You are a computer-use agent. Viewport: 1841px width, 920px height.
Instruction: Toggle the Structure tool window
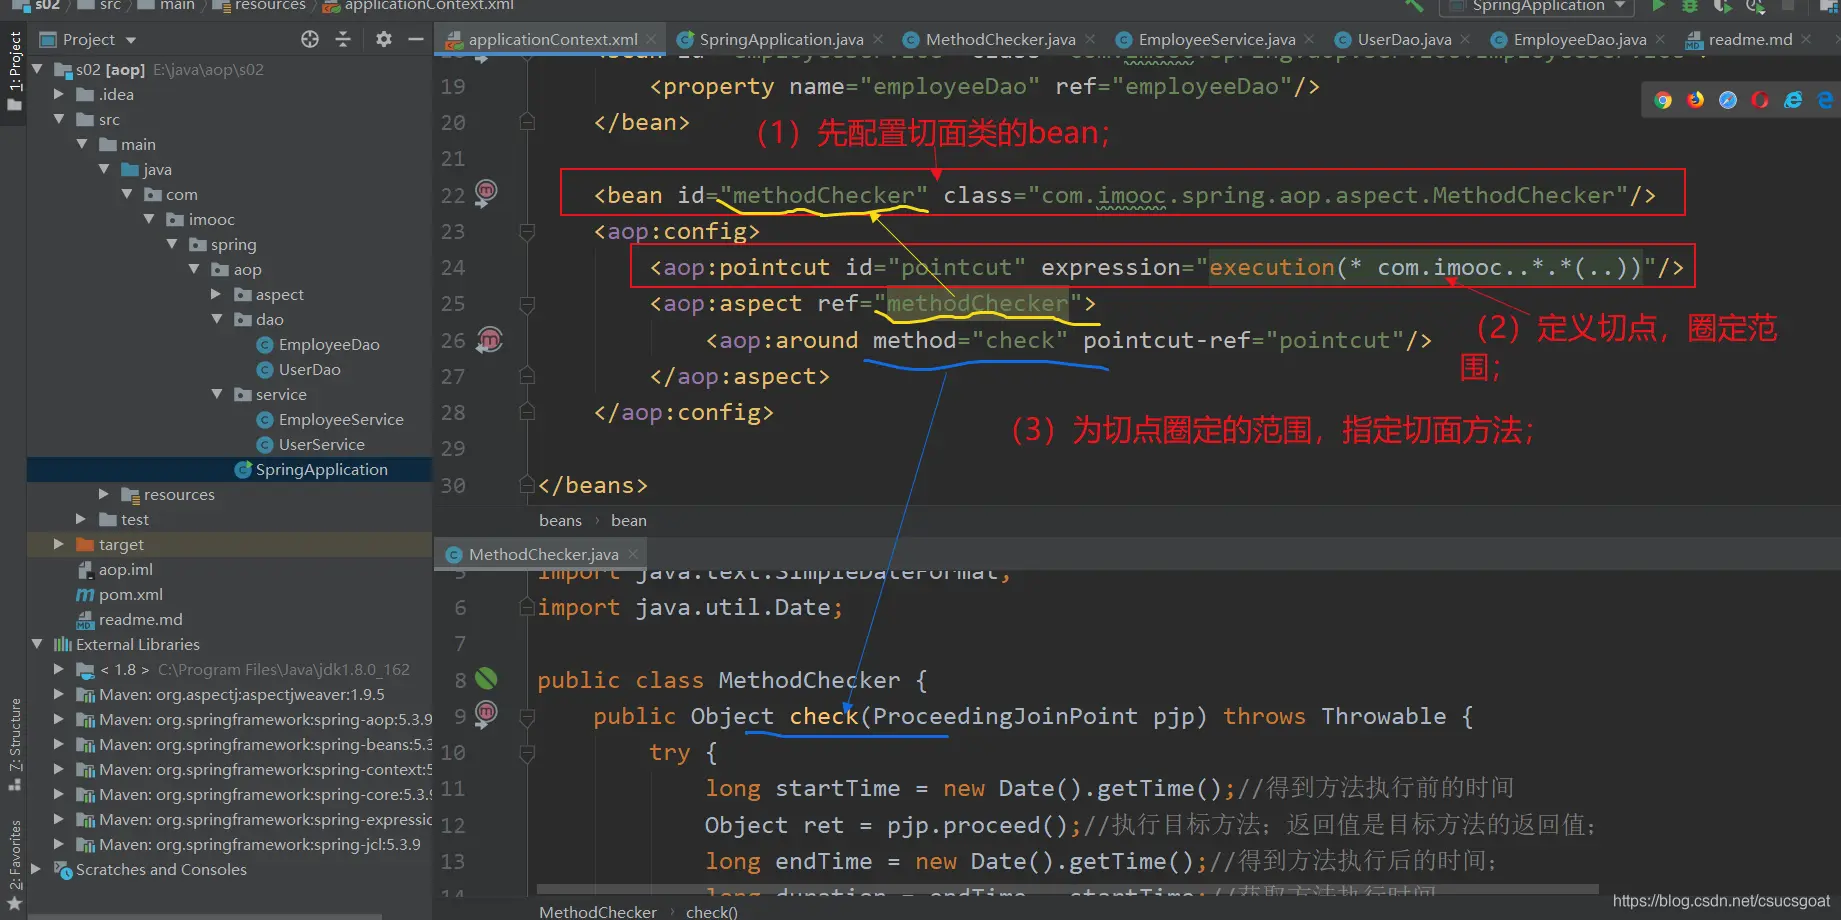click(15, 742)
